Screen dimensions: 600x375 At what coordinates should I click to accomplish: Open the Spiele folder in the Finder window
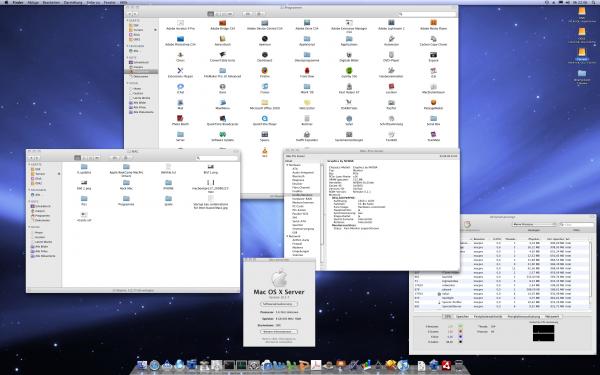pos(168,198)
